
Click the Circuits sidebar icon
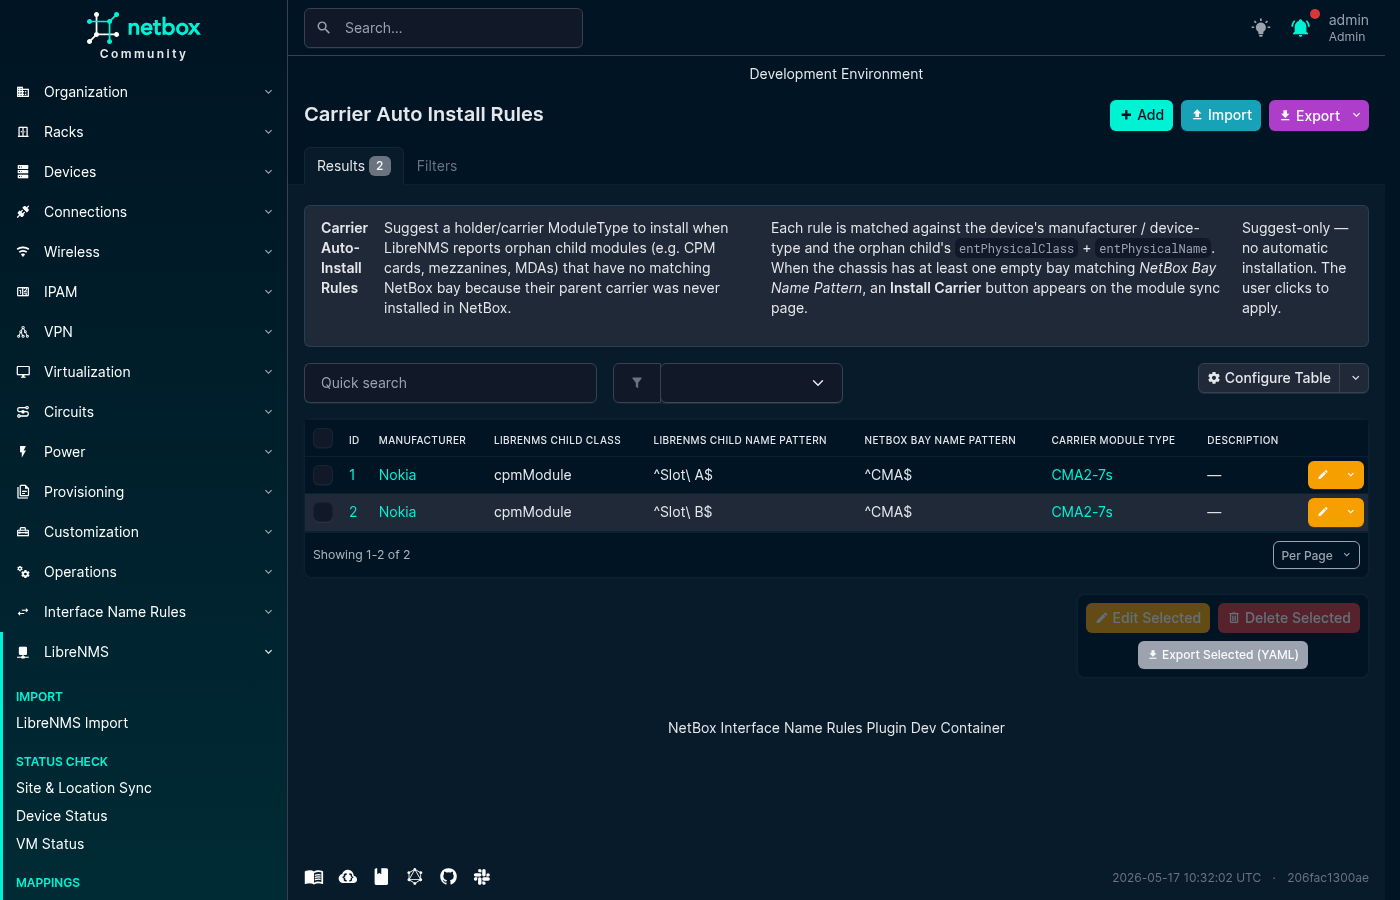(23, 412)
